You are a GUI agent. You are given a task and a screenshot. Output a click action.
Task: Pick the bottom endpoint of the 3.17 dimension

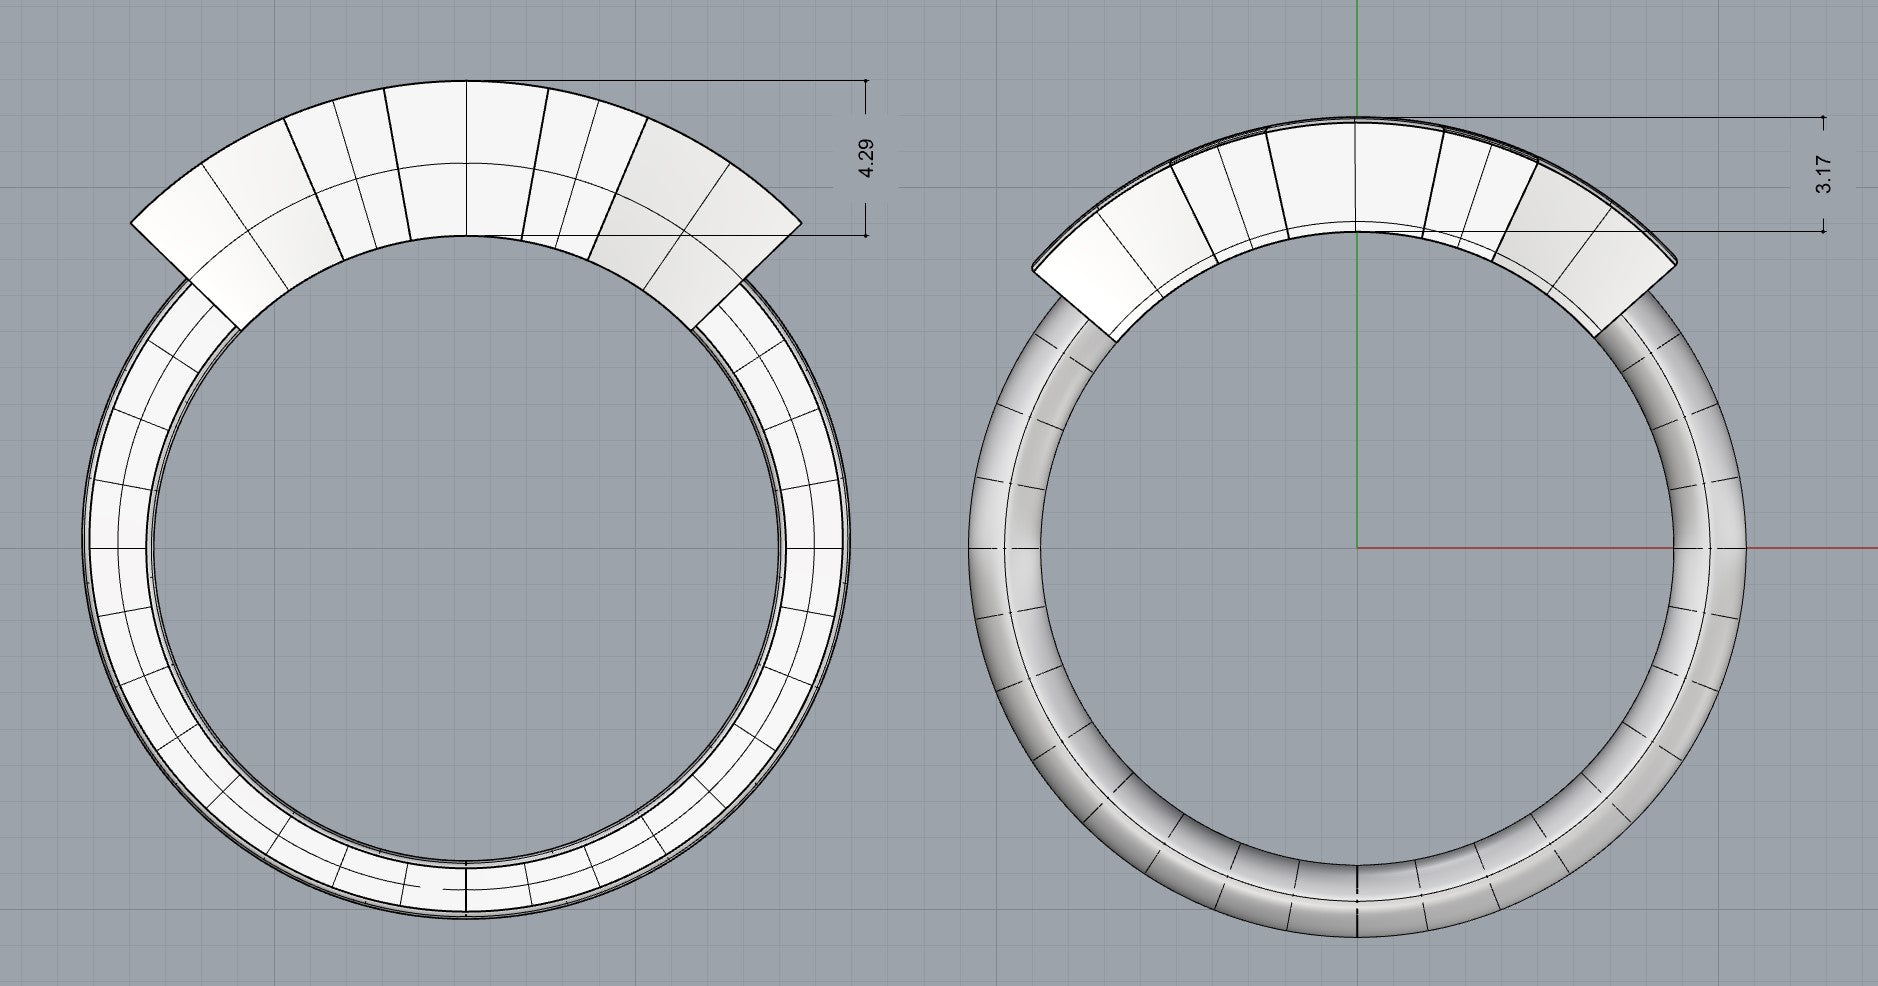[1824, 231]
